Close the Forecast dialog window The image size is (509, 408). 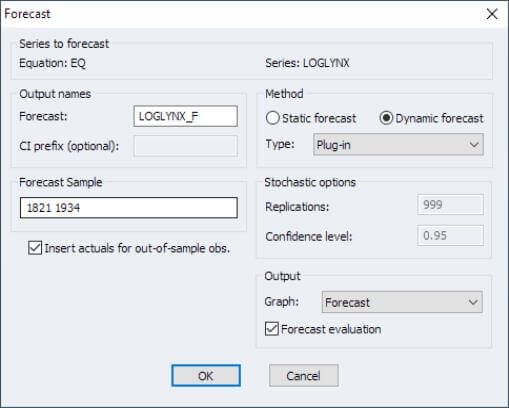pos(492,14)
